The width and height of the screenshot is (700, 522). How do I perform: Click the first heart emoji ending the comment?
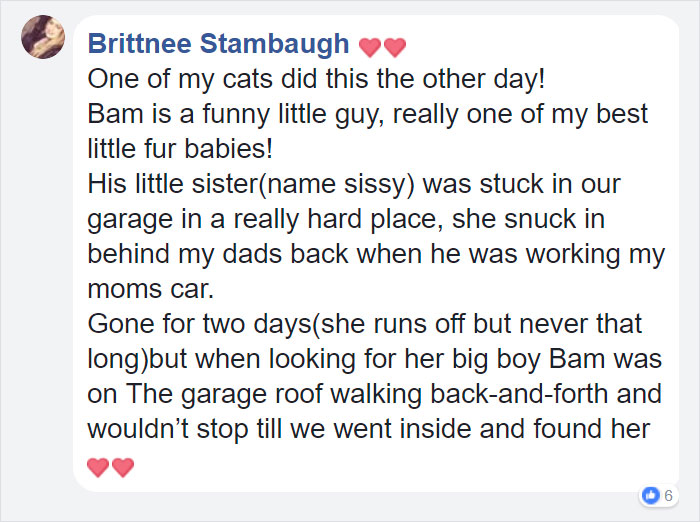click(x=98, y=468)
